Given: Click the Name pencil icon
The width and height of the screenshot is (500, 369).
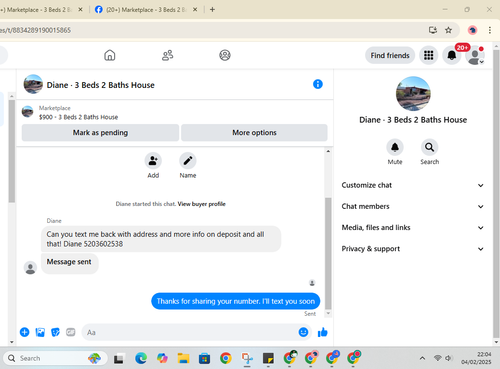Looking at the screenshot, I should [188, 161].
